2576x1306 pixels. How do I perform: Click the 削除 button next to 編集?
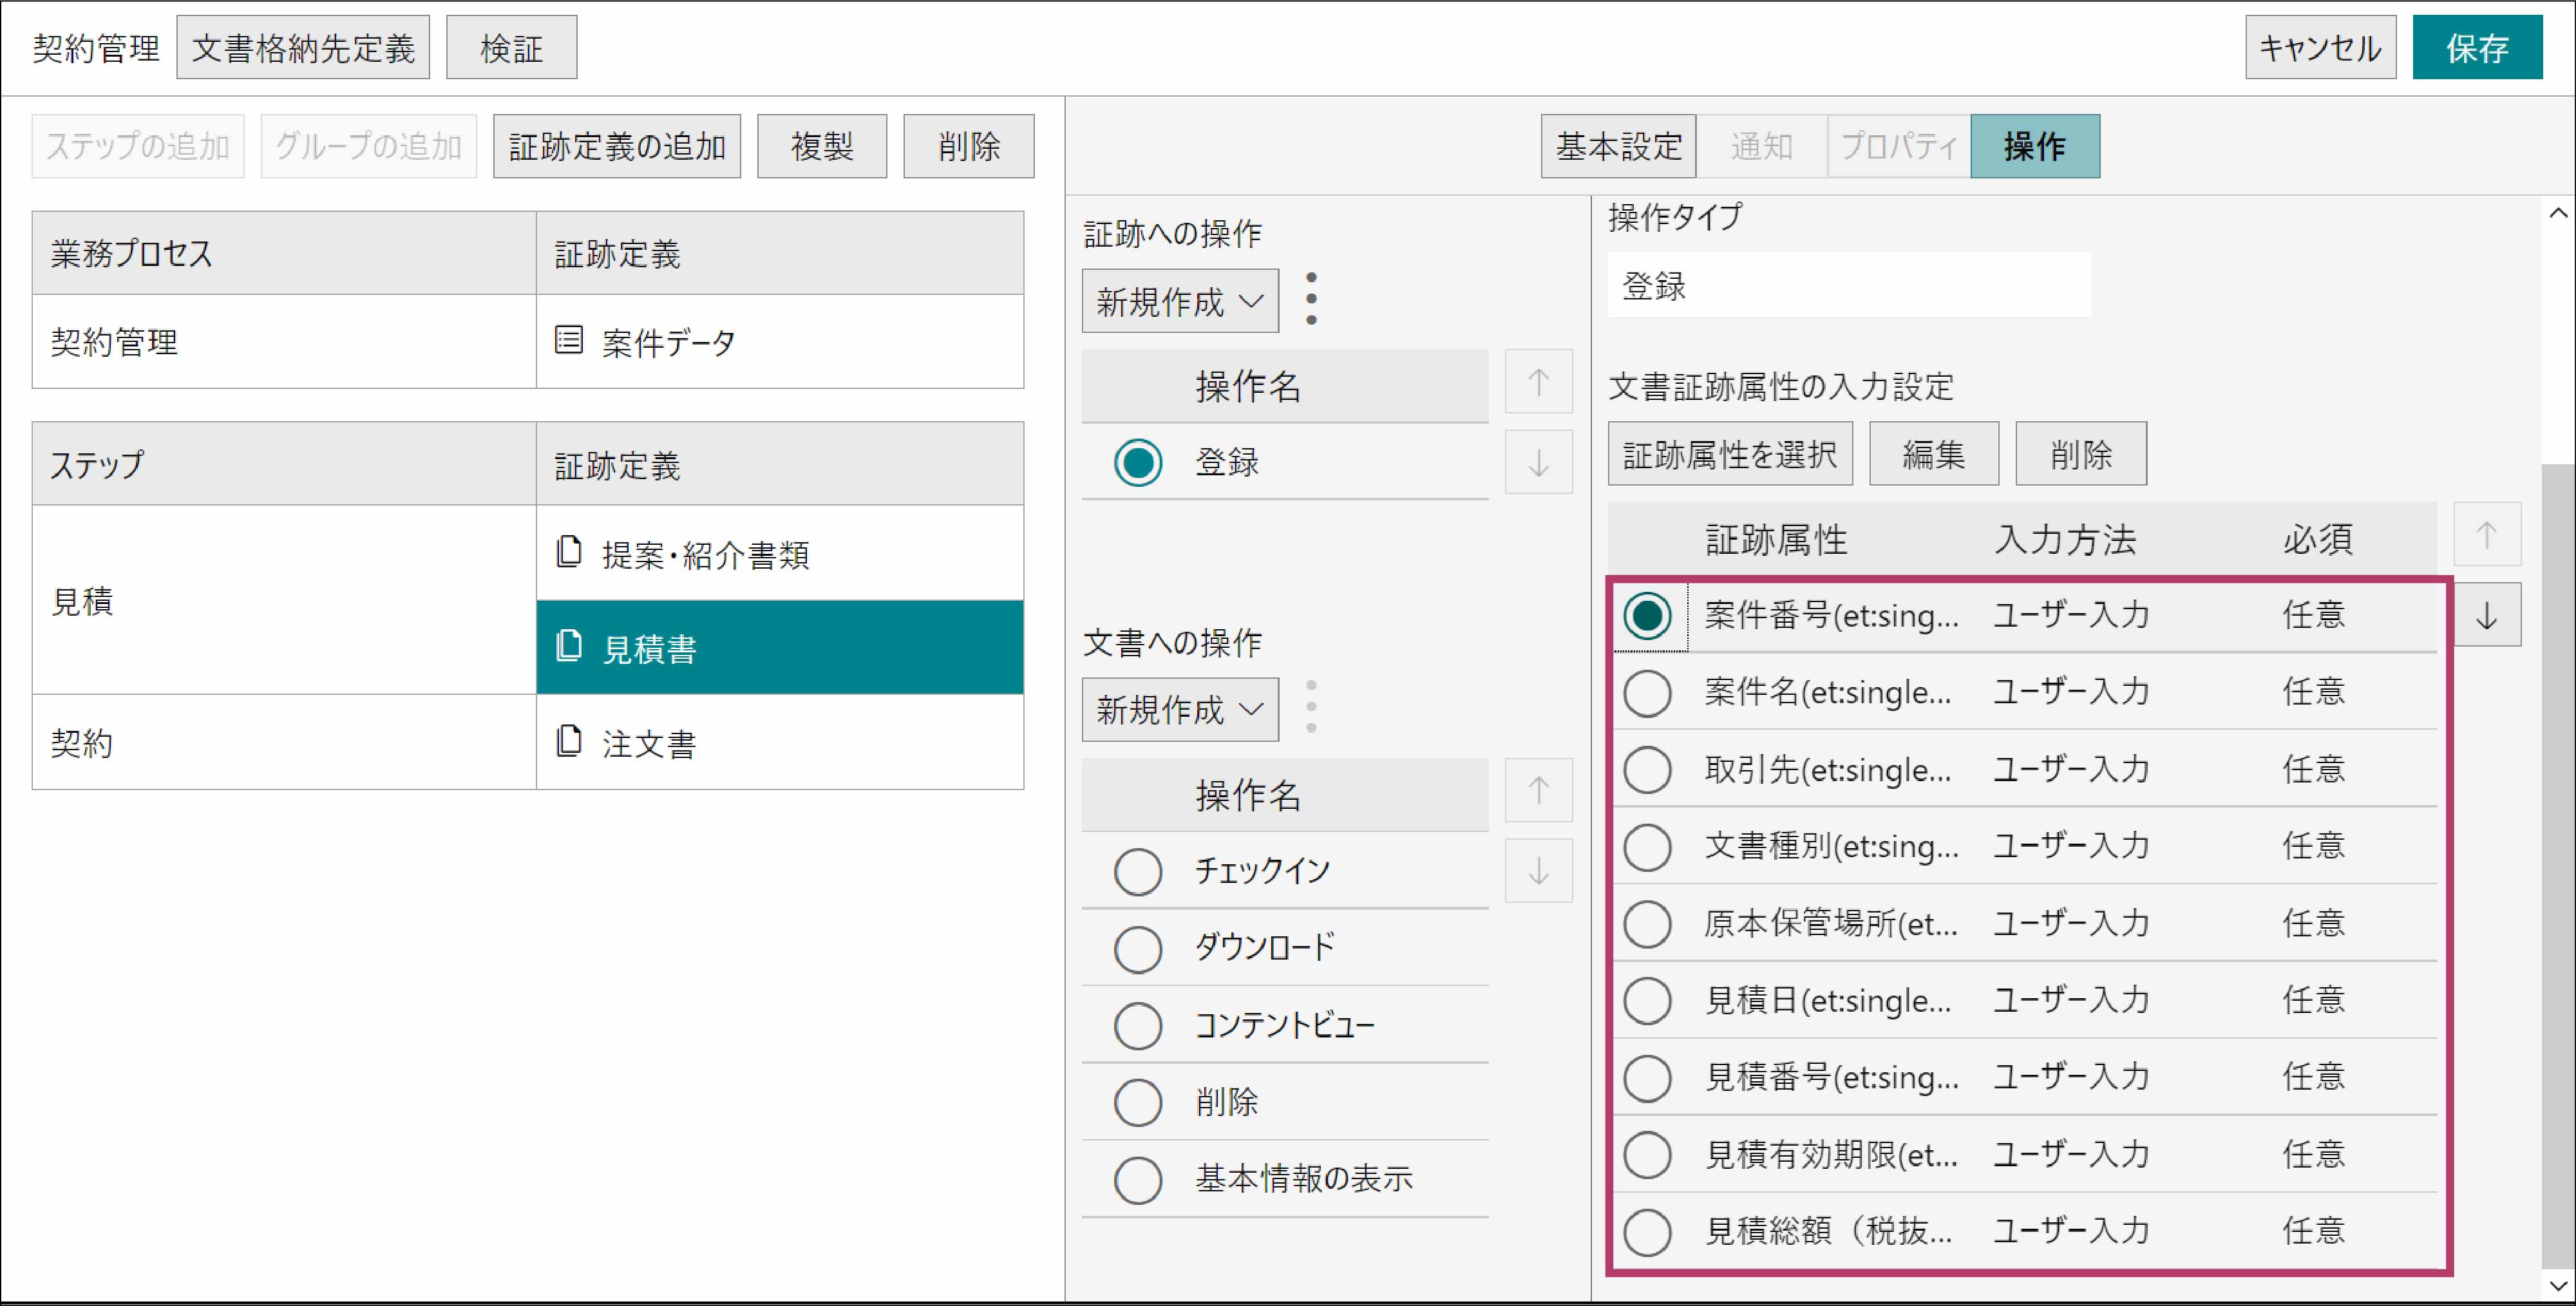(2081, 453)
